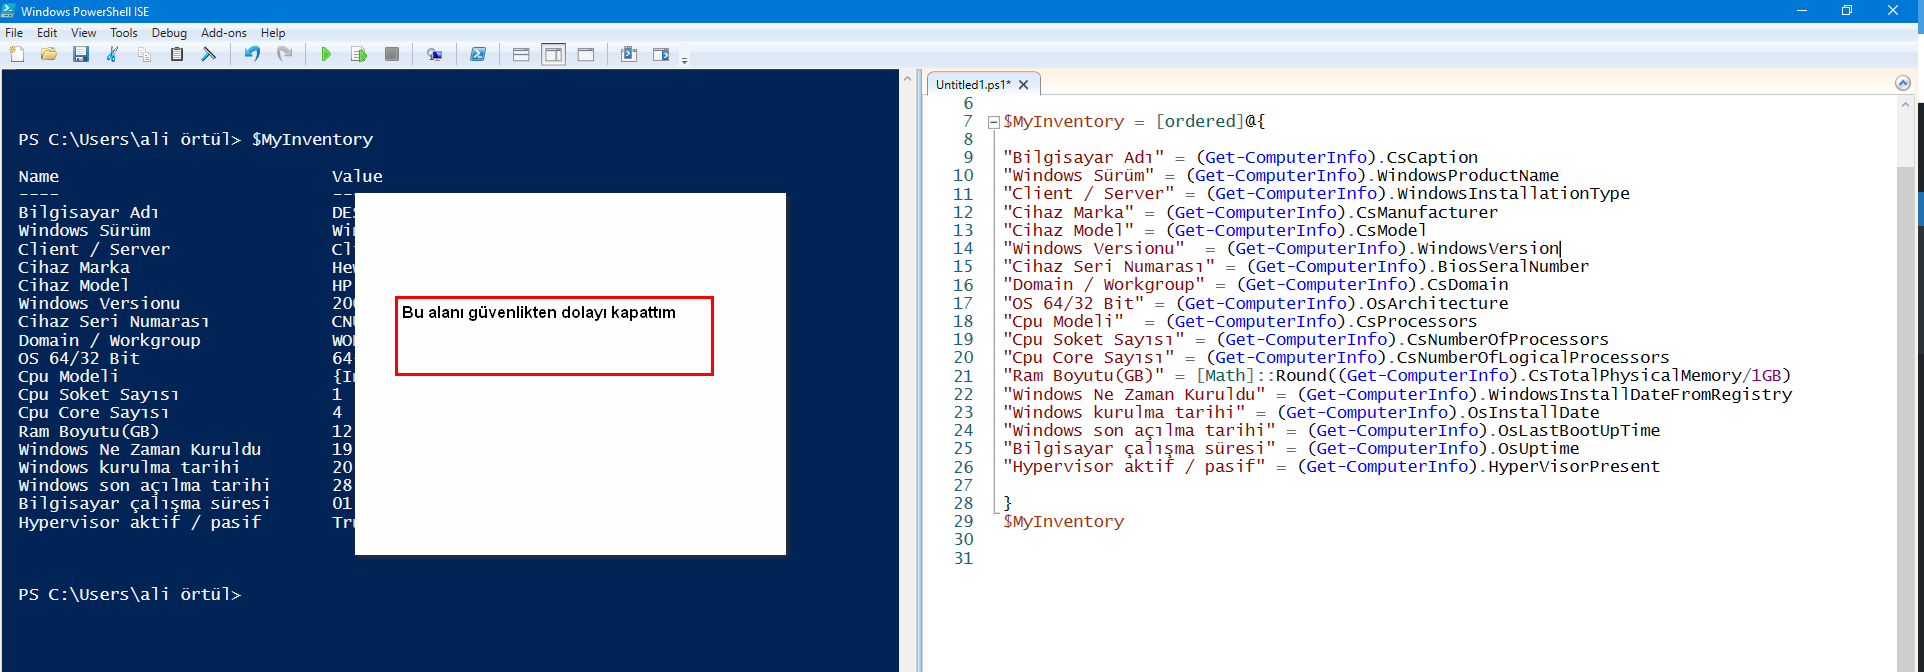This screenshot has height=672, width=1924.
Task: Click the Clear Console Pane icon
Action: [x=208, y=55]
